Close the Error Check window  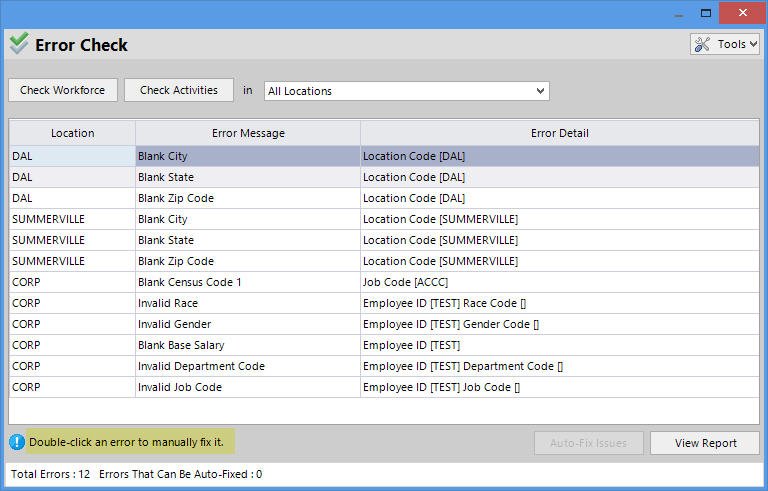coord(743,13)
